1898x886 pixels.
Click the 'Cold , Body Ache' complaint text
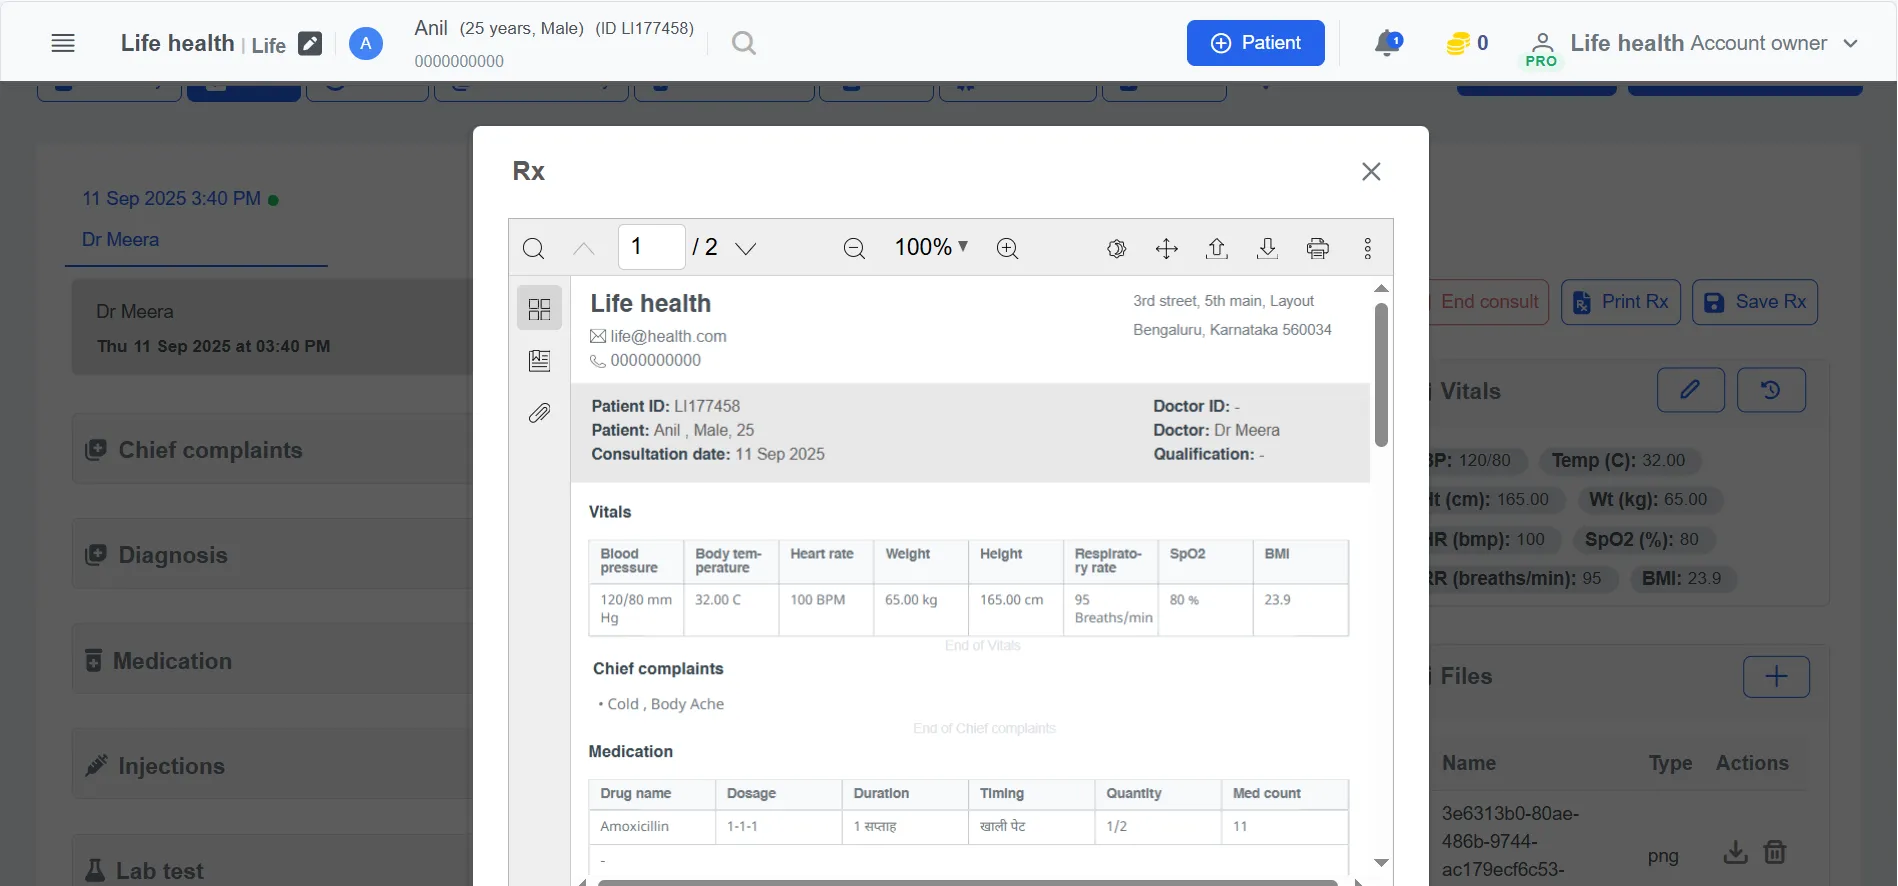(665, 704)
